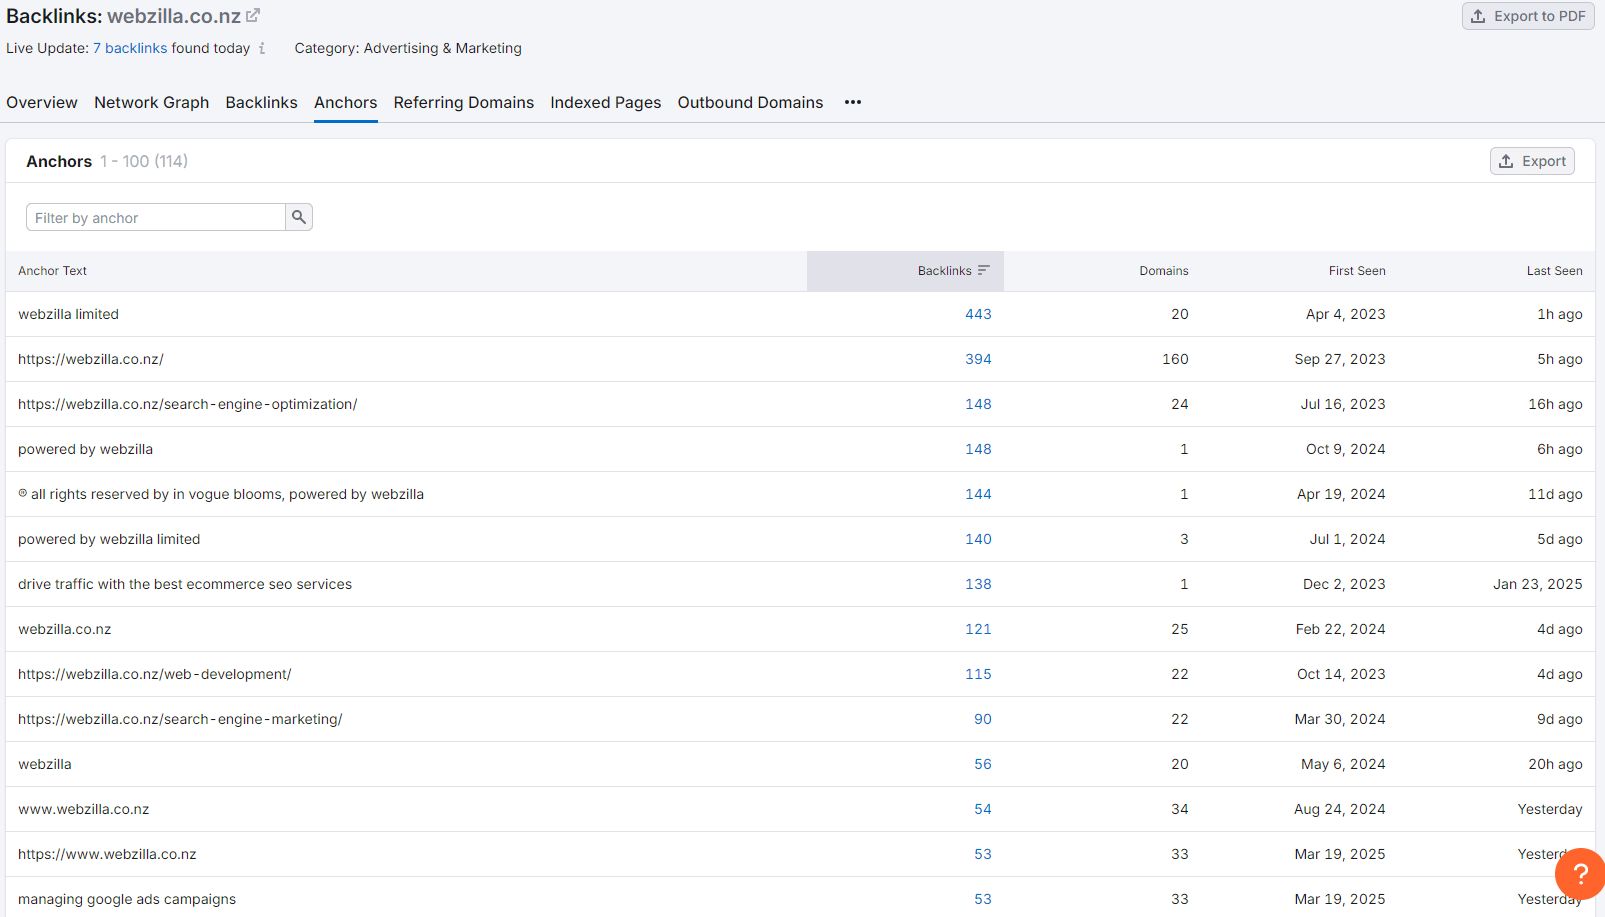
Task: Open 56 backlinks for webzilla anchor
Action: 983,764
